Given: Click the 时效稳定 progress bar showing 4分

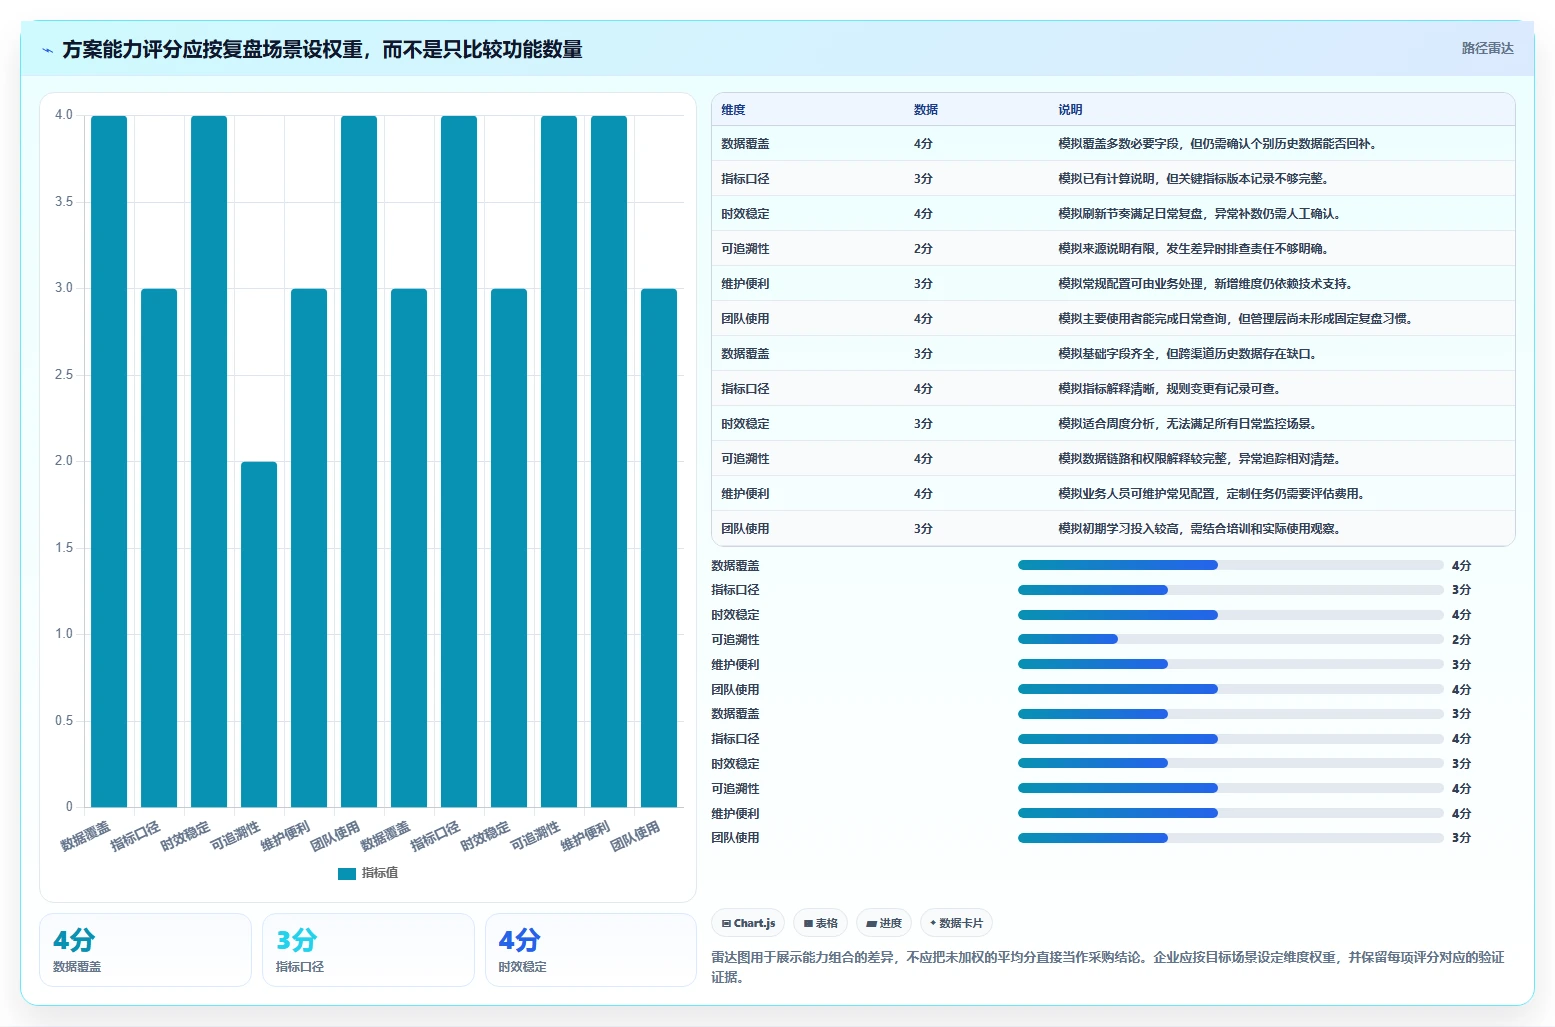Looking at the screenshot, I should 1230,615.
